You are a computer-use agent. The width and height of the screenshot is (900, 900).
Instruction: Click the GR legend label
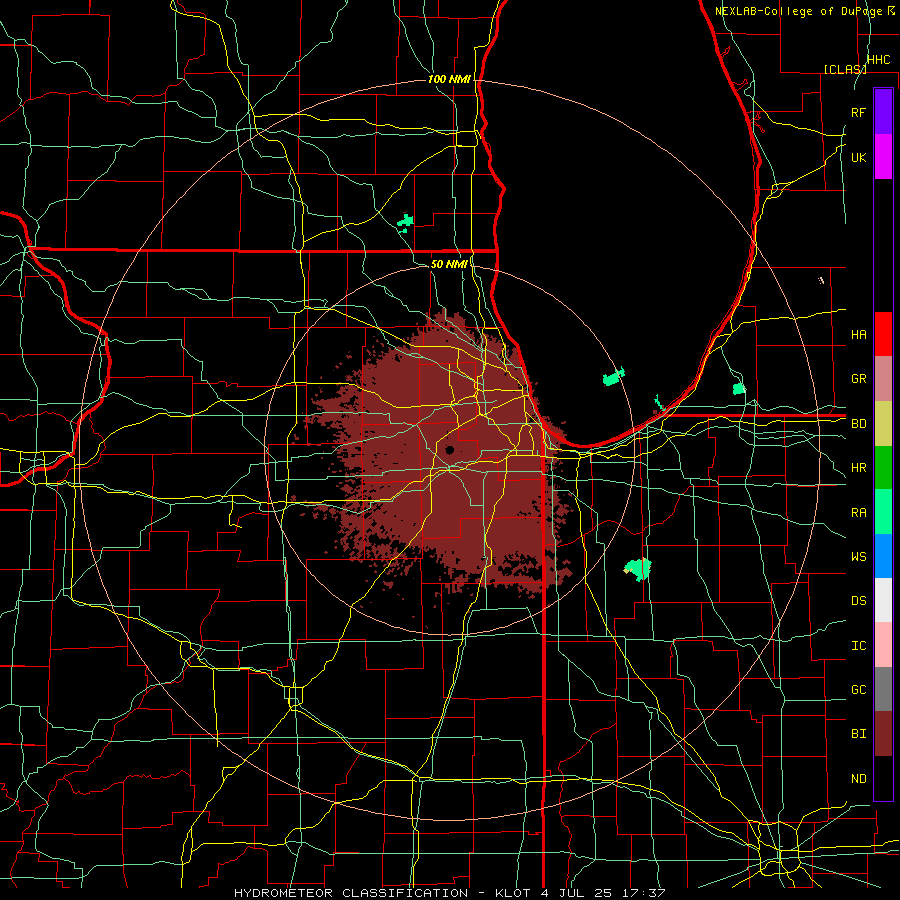point(858,379)
